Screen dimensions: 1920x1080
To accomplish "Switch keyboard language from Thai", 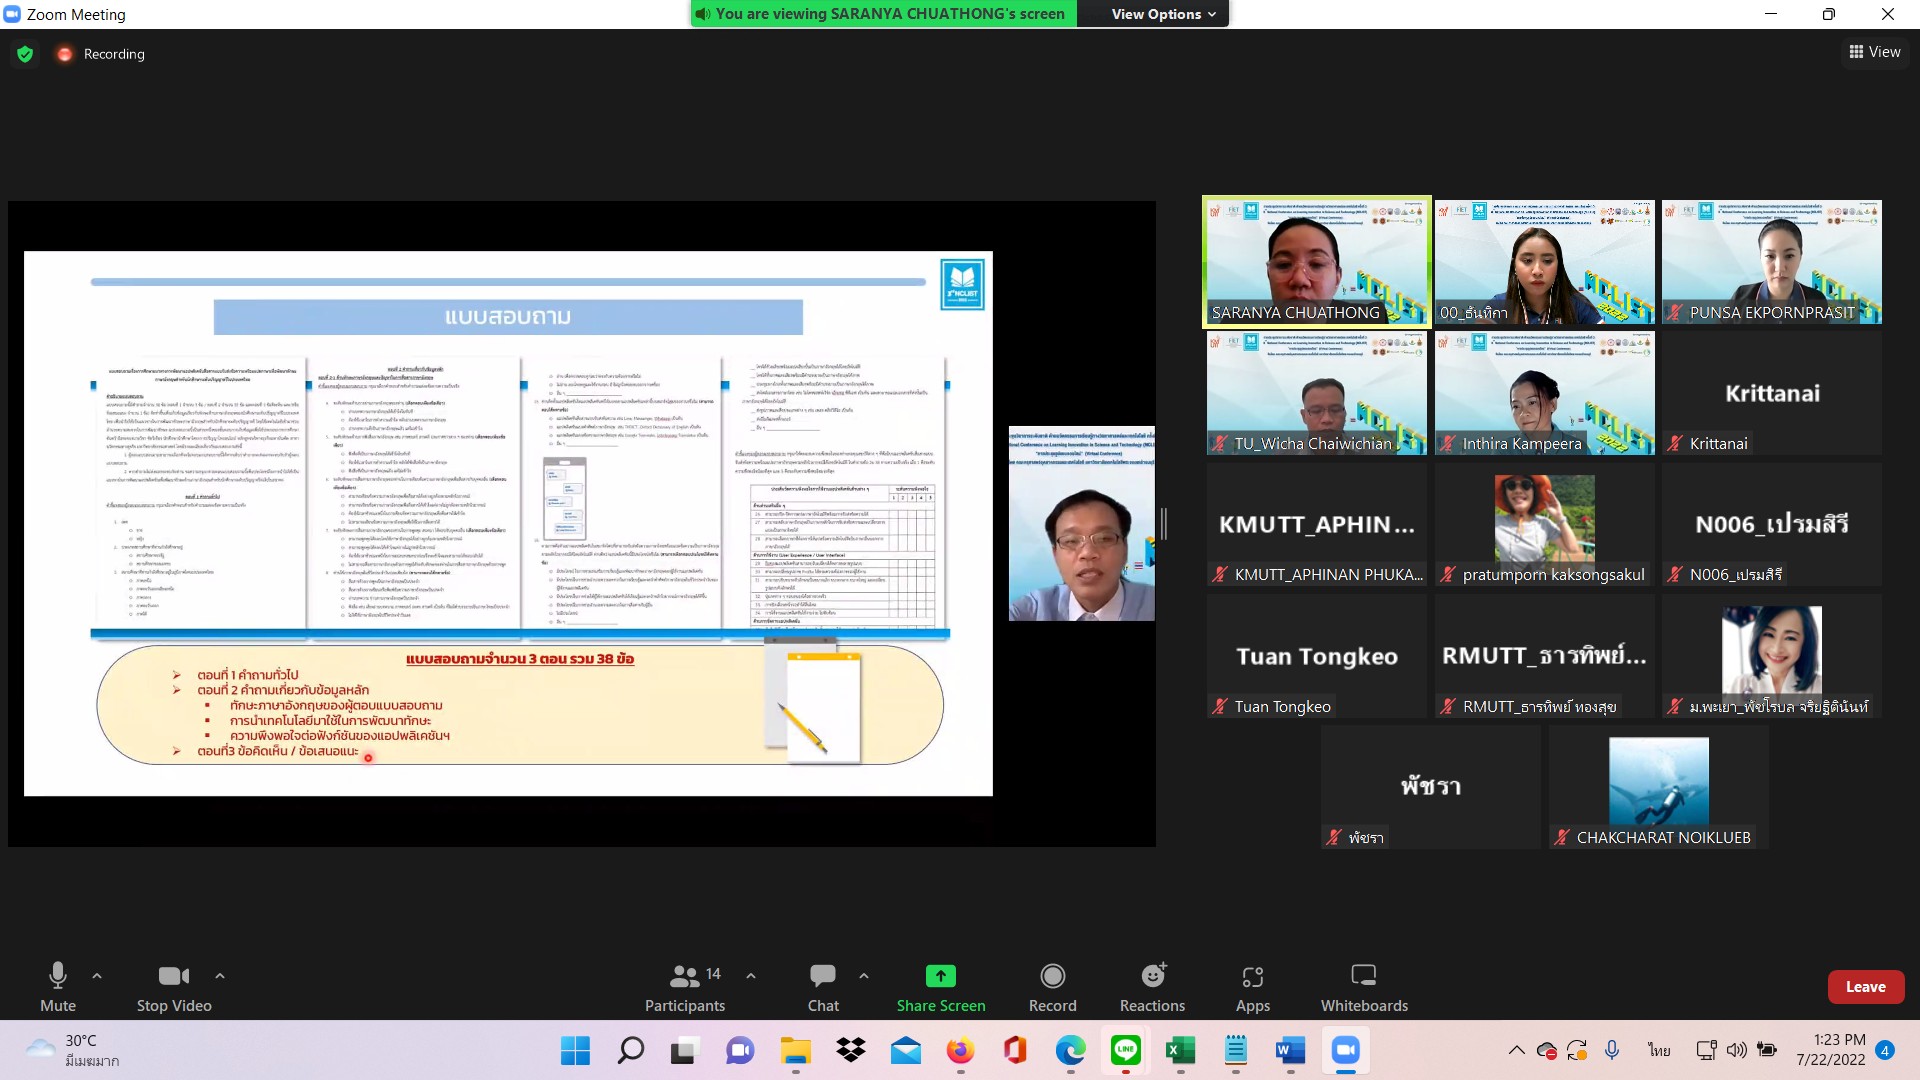I will [1659, 1050].
